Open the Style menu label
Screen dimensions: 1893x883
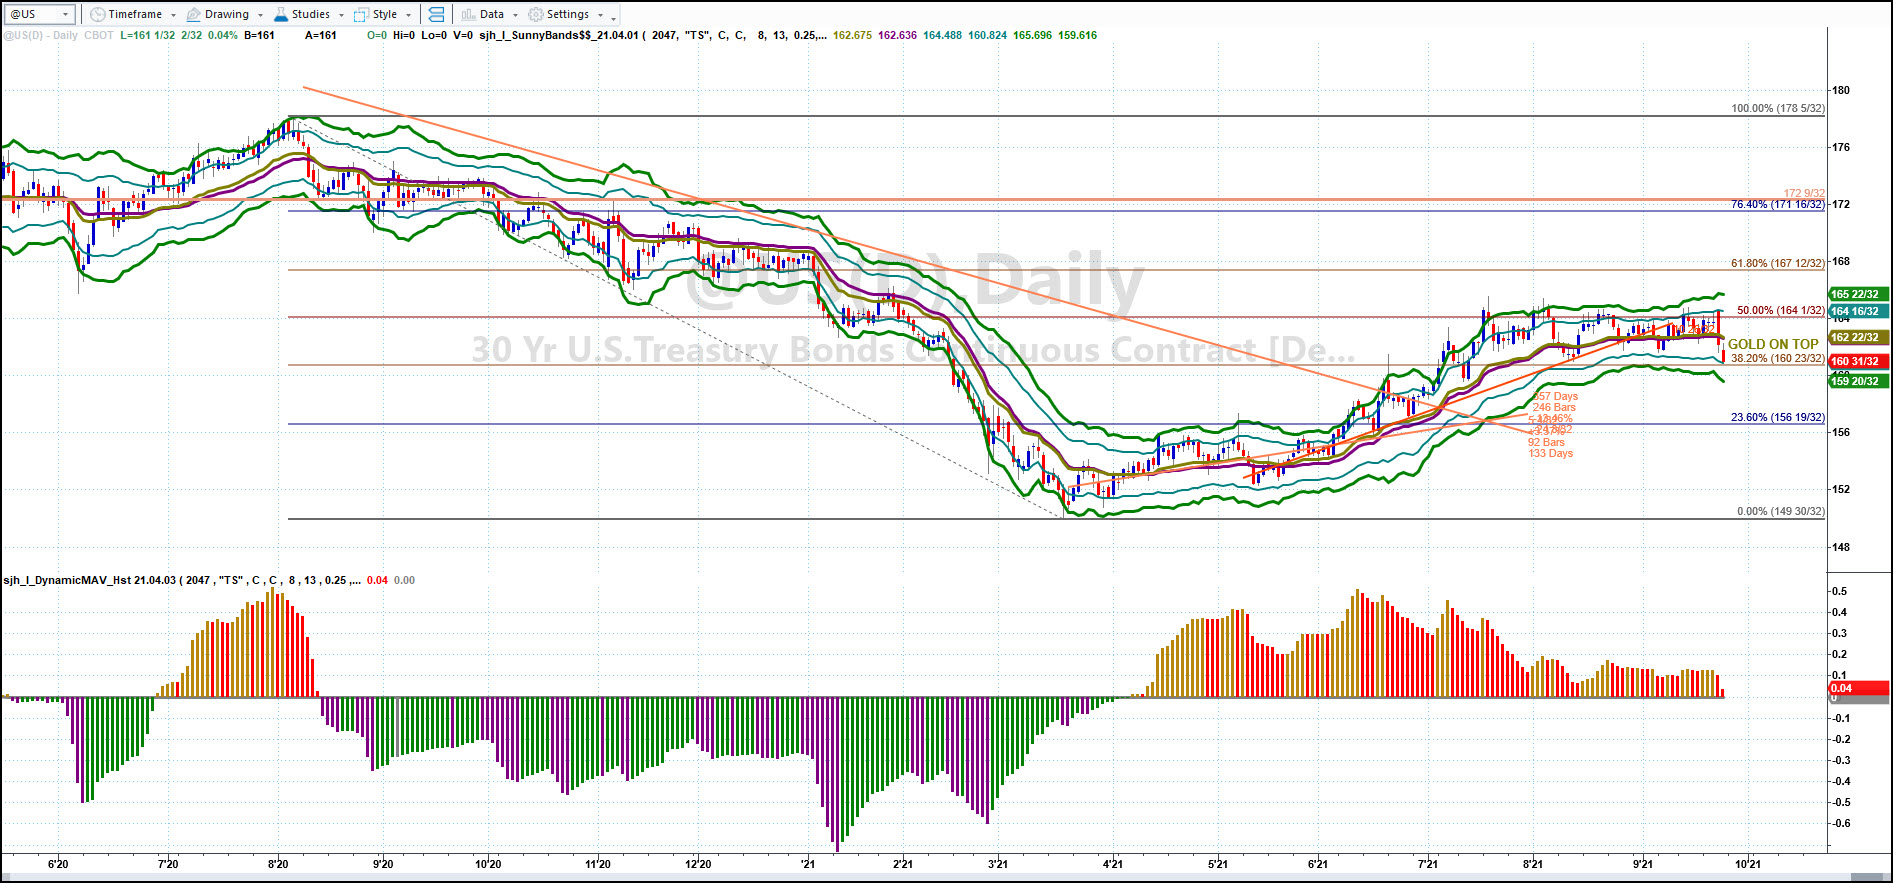[x=385, y=14]
